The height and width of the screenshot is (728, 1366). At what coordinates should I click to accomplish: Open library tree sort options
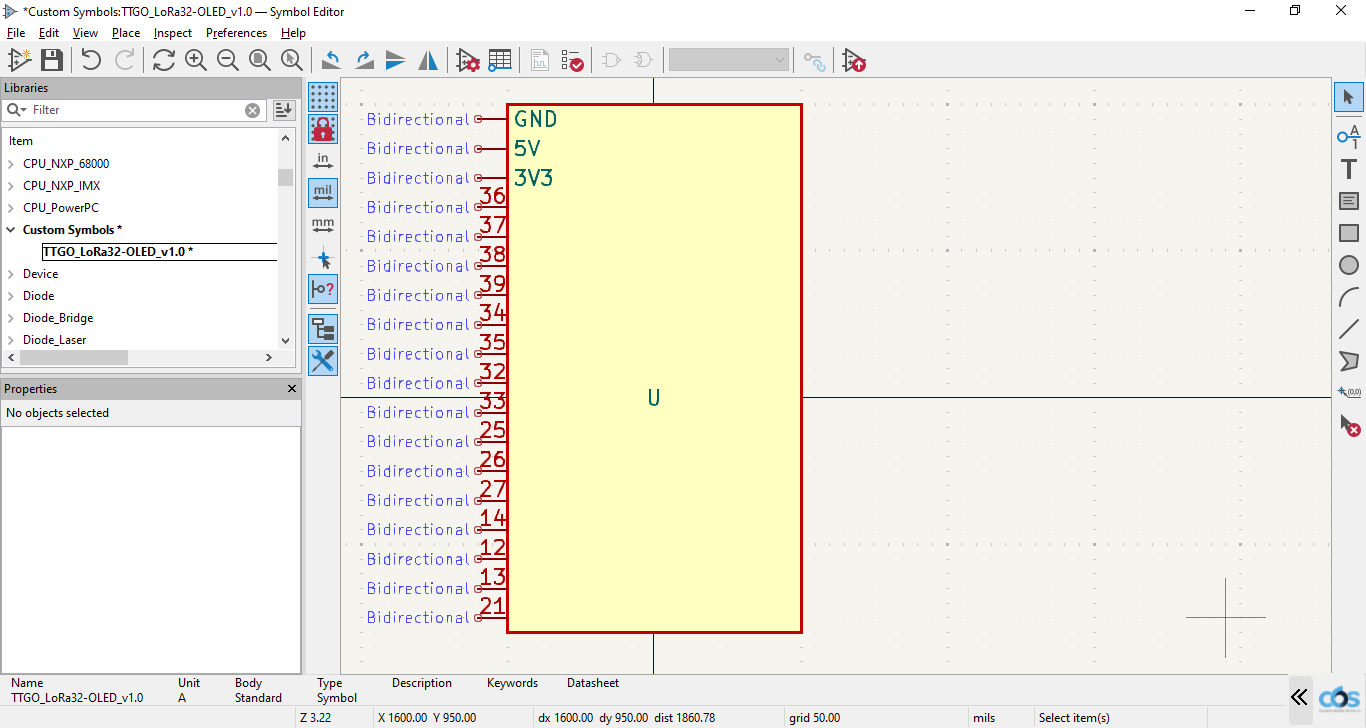[x=284, y=110]
